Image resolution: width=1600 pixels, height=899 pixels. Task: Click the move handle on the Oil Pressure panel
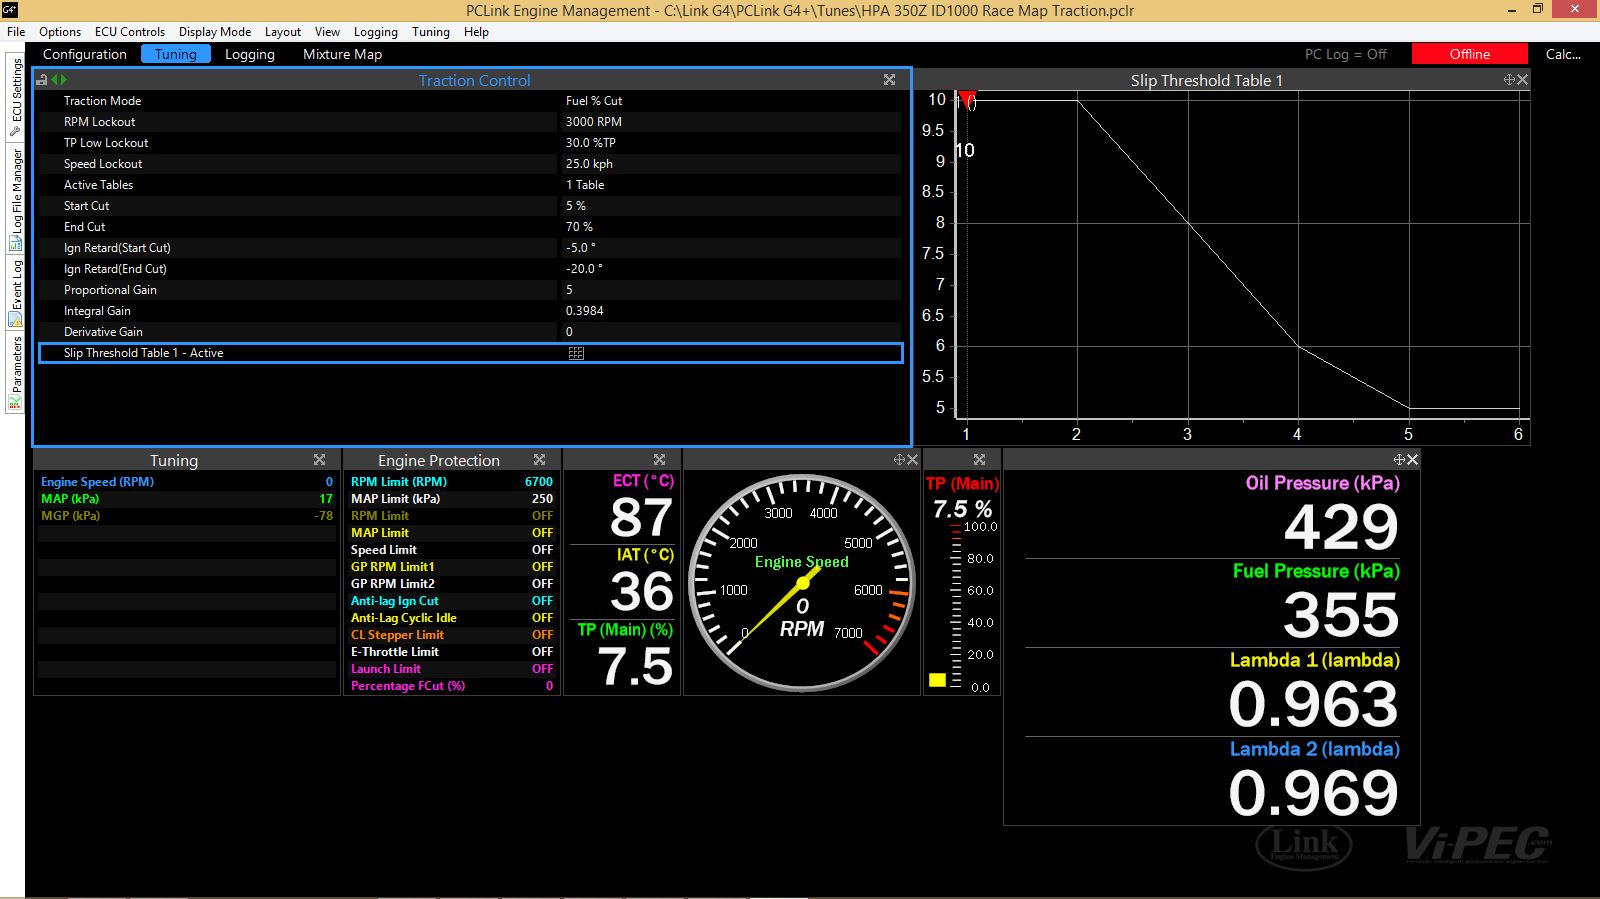[1399, 460]
